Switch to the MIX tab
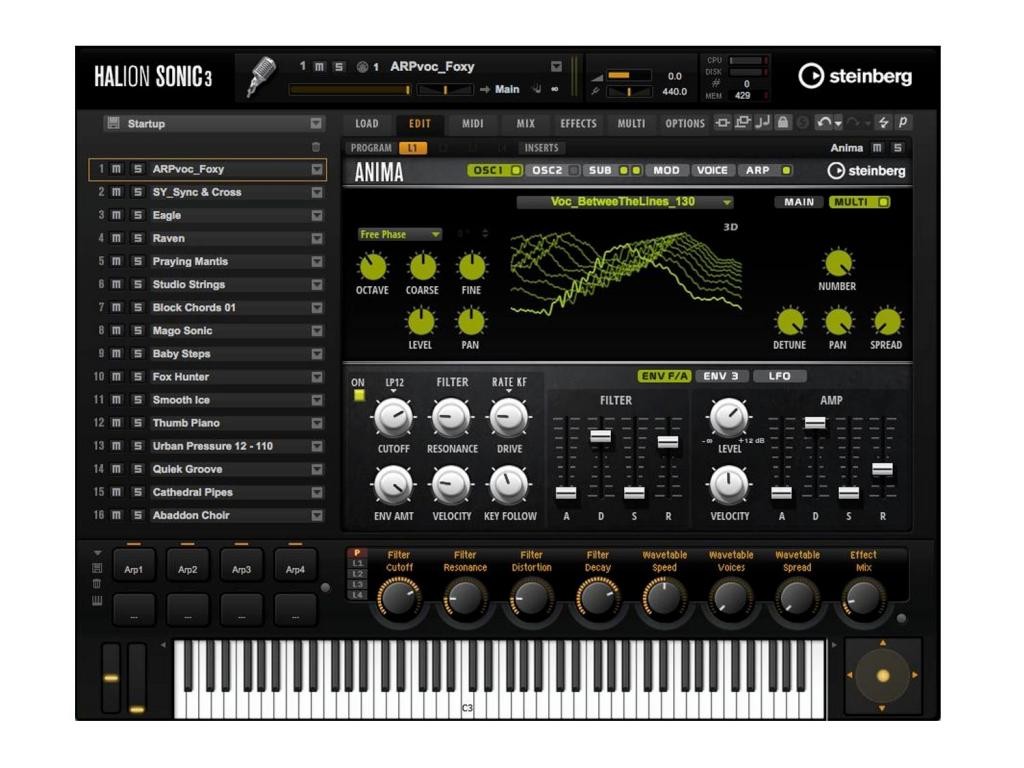The width and height of the screenshot is (1024, 768). pyautogui.click(x=526, y=123)
